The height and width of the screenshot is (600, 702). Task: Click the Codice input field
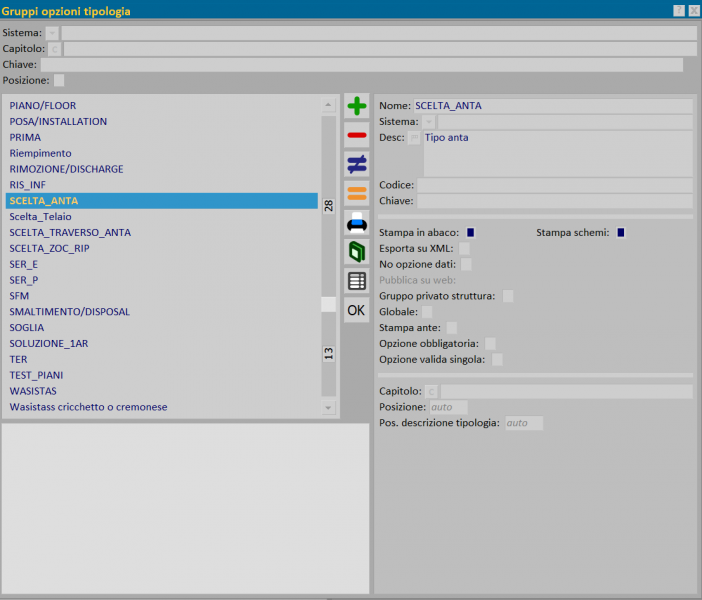[555, 185]
